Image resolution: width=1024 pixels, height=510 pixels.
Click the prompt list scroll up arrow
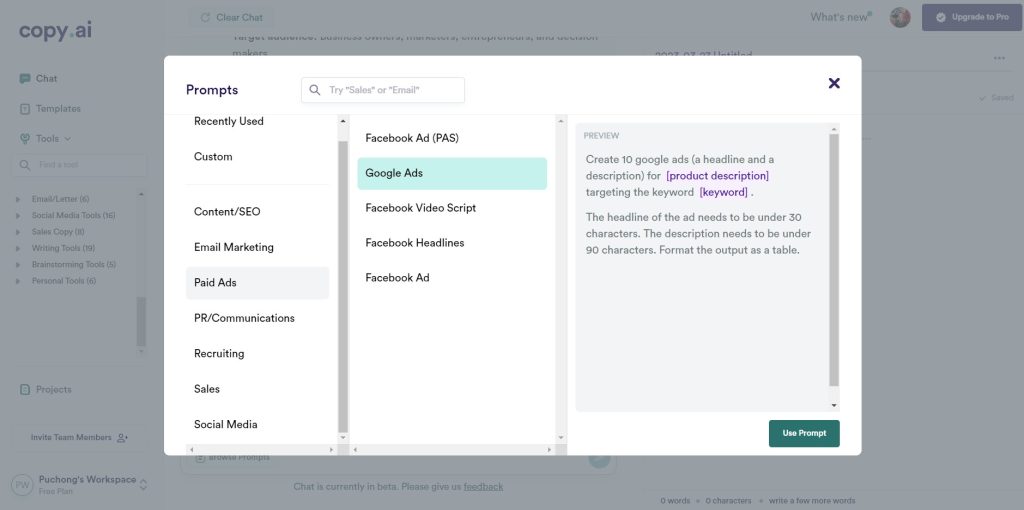coord(561,121)
